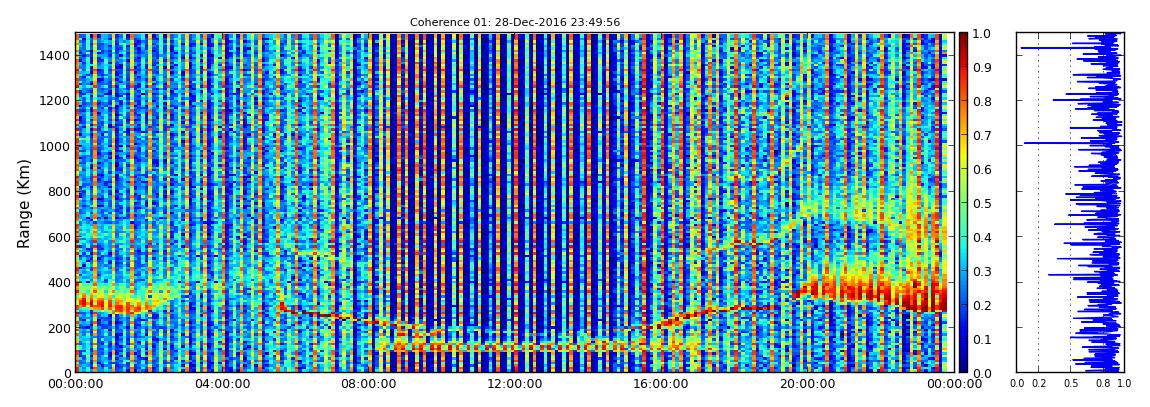This screenshot has height=407, width=1150.
Task: Click the blue line profile plot on the right
Action: tap(1070, 202)
